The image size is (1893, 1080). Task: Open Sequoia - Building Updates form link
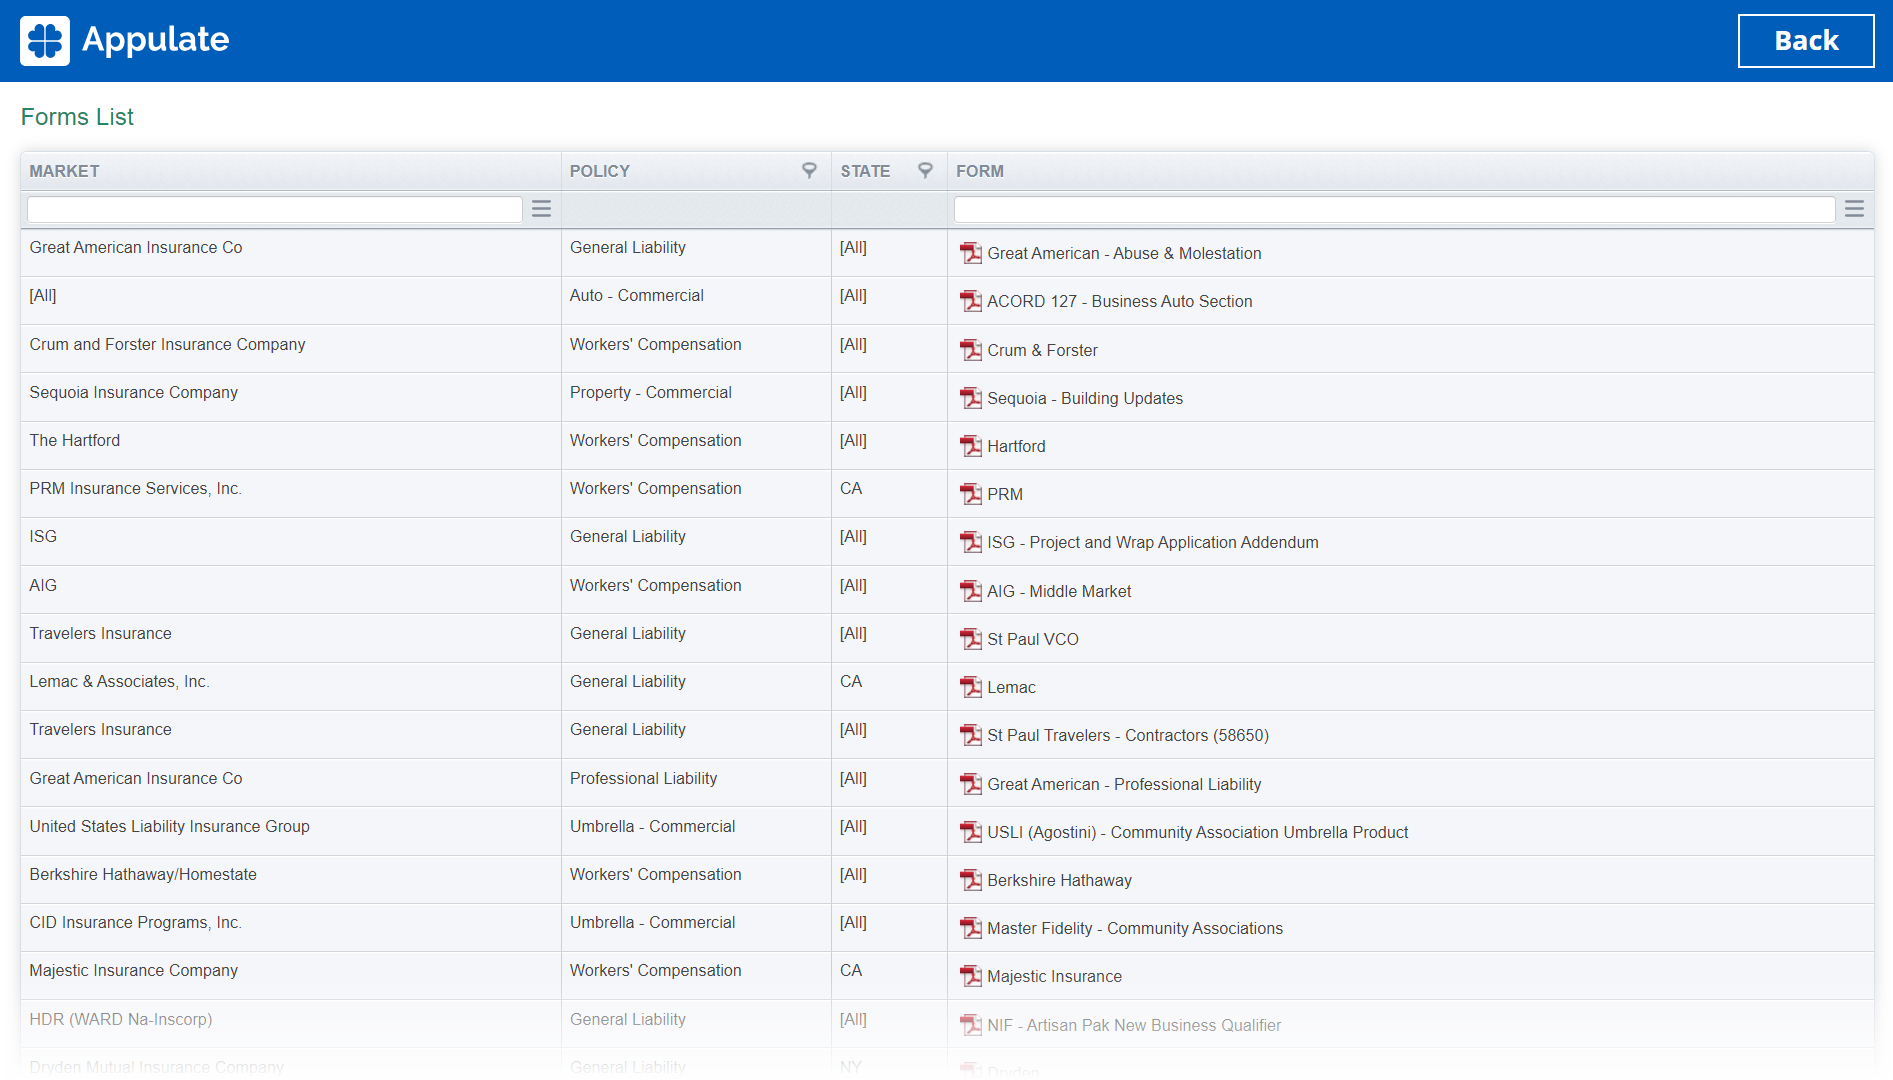pos(1084,398)
